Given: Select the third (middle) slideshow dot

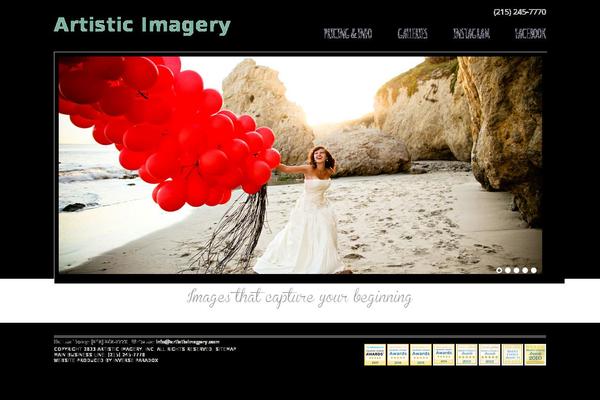Looking at the screenshot, I should (517, 270).
